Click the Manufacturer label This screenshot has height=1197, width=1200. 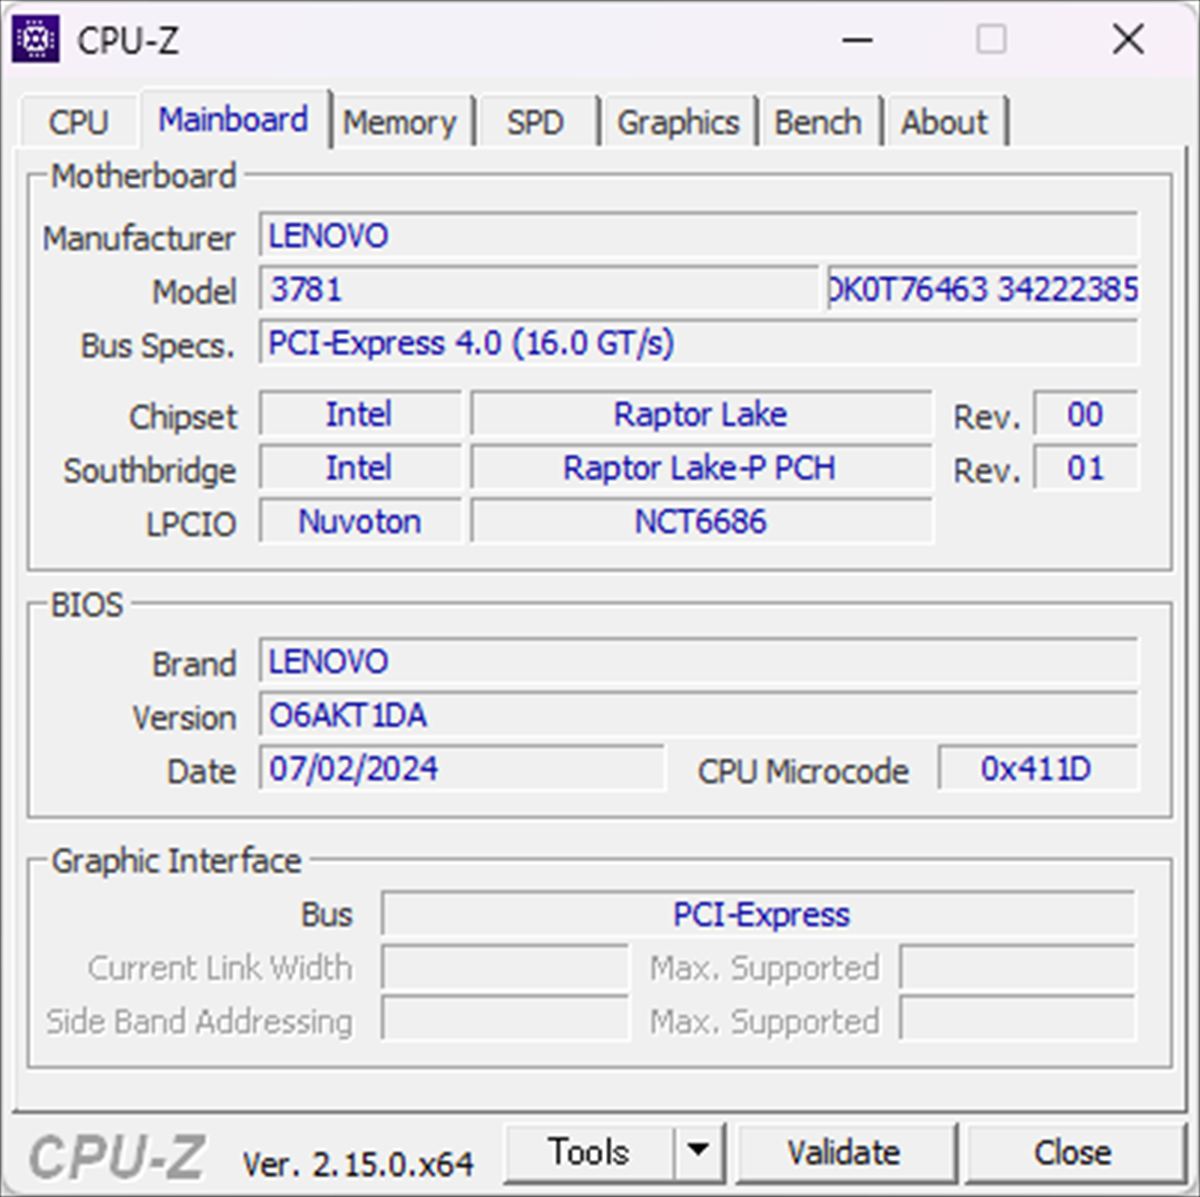(x=139, y=238)
